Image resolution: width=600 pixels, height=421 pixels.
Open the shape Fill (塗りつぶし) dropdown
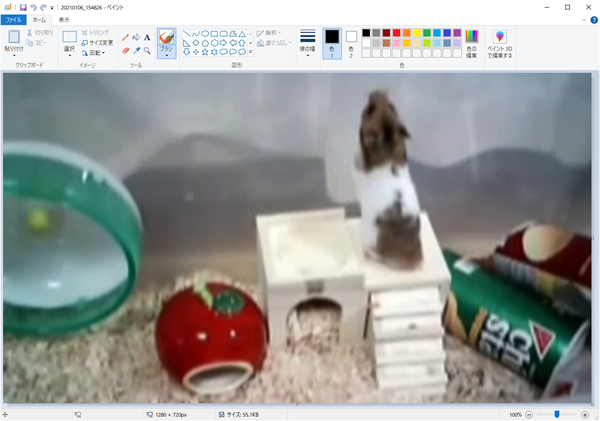point(274,43)
